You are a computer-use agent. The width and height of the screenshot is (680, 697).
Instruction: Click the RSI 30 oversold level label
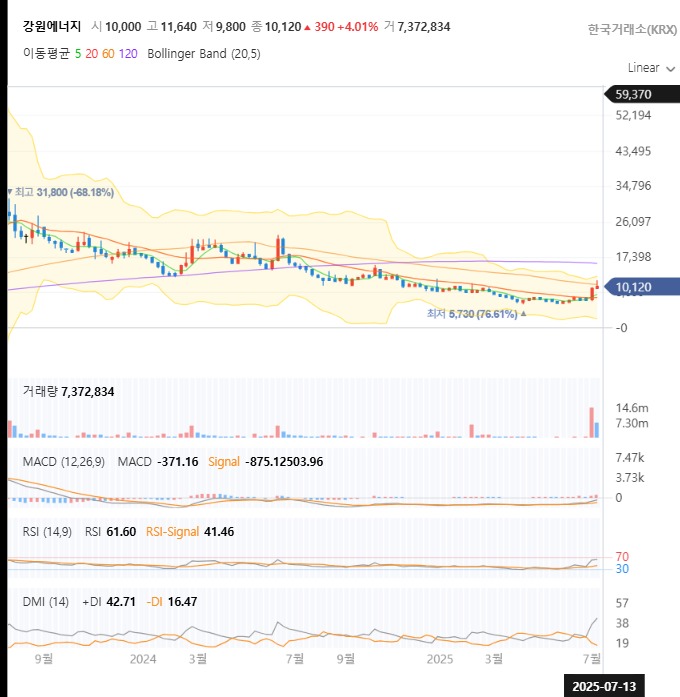[x=622, y=569]
